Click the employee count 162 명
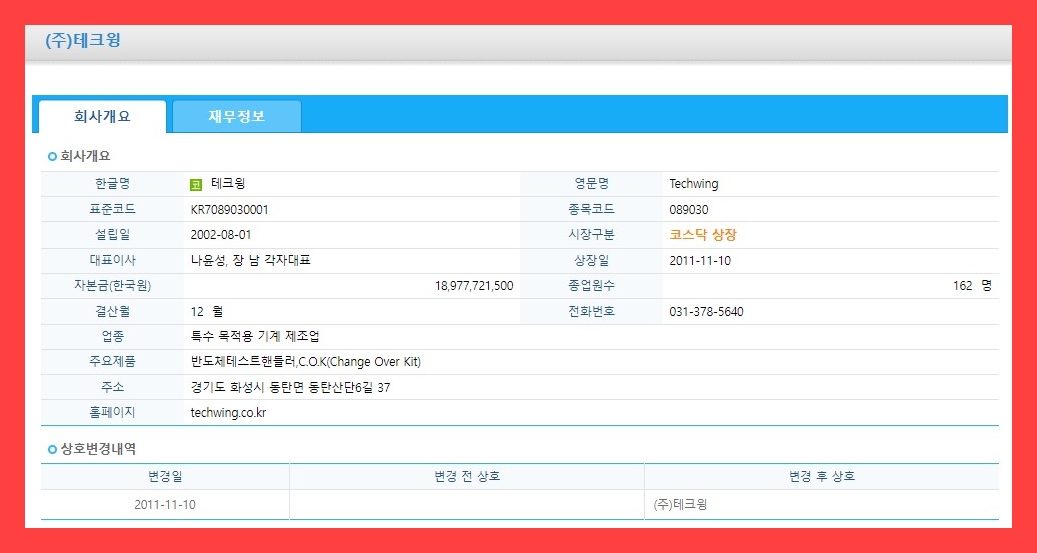The width and height of the screenshot is (1037, 553). pos(973,286)
